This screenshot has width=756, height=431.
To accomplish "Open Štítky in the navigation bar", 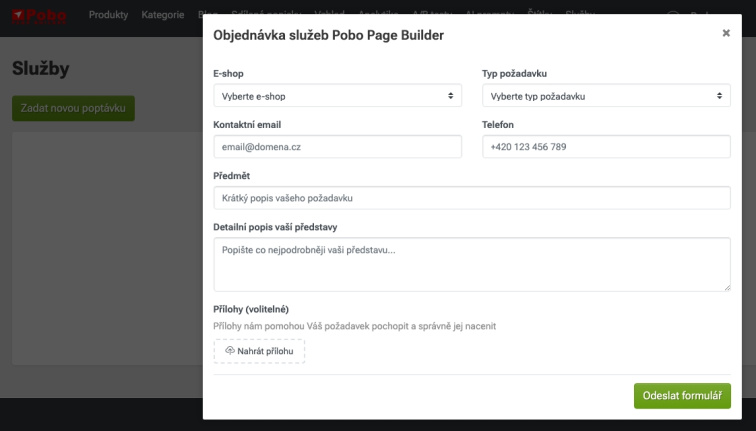I will click(x=537, y=15).
